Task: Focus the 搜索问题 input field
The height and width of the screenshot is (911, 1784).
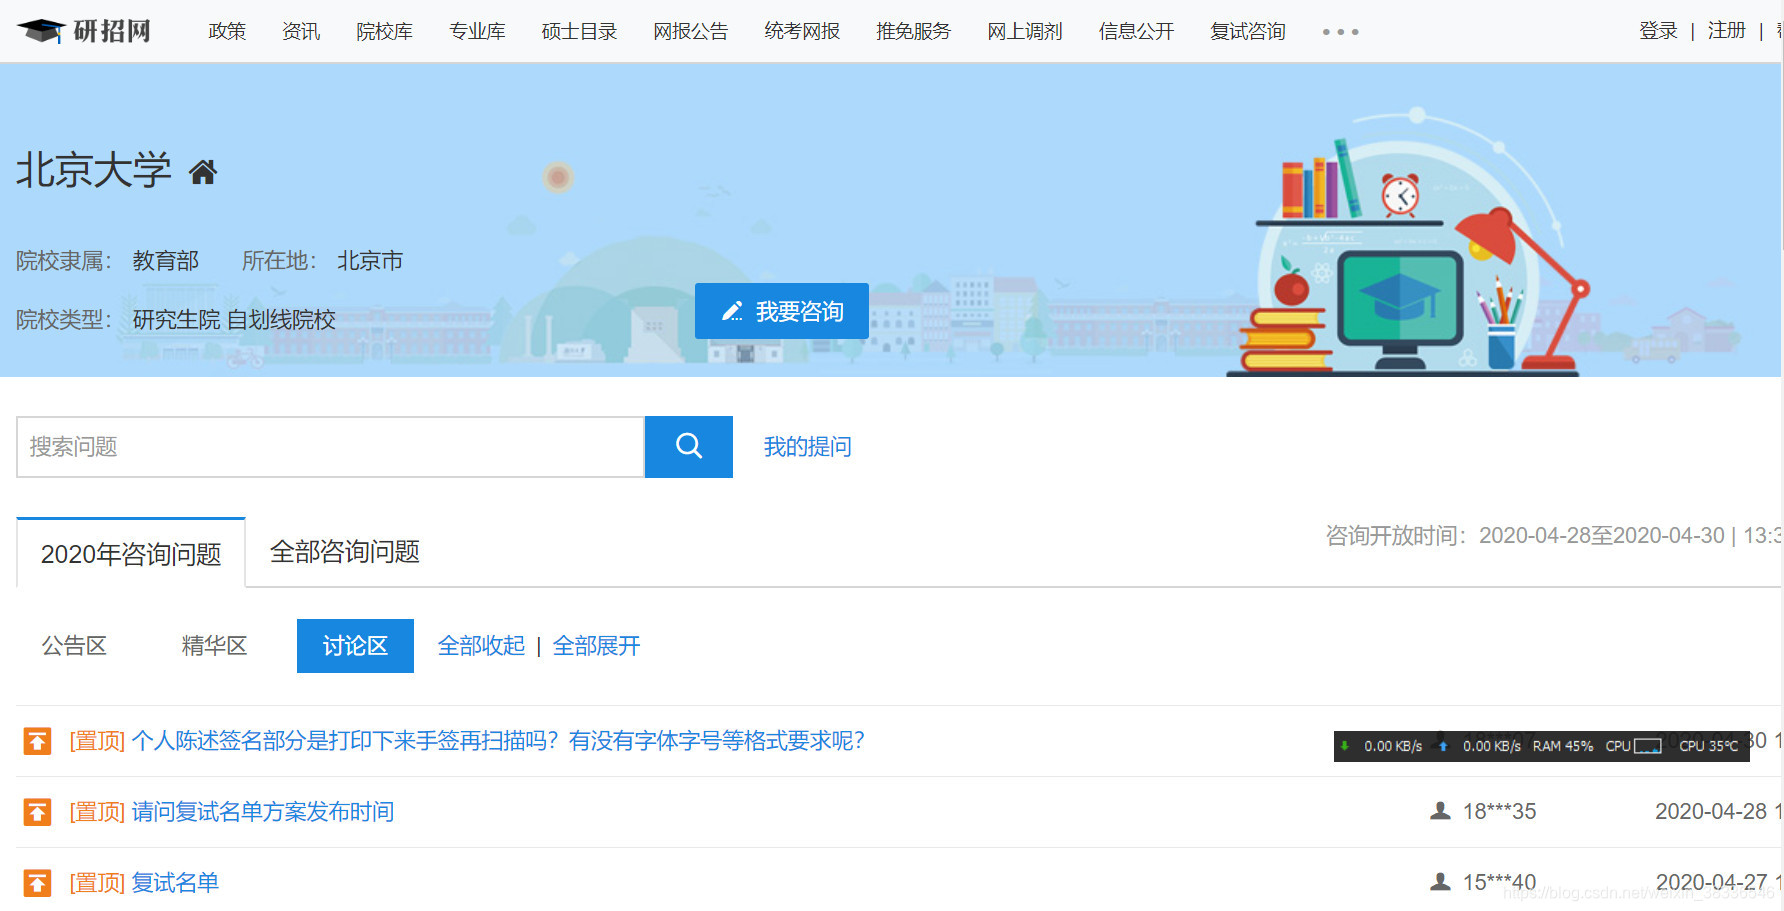Action: [330, 447]
